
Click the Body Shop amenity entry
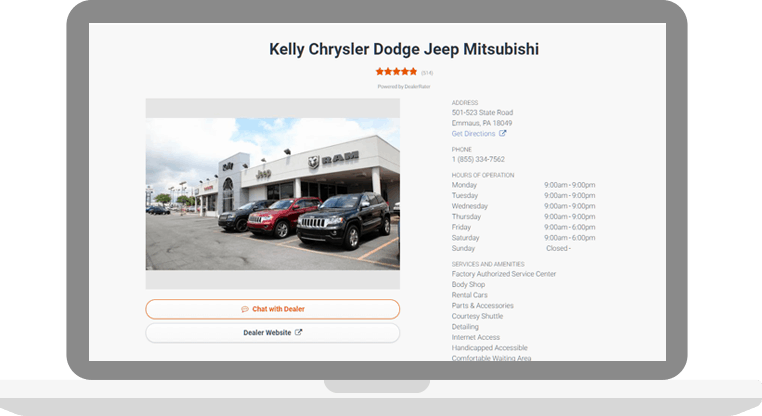pyautogui.click(x=468, y=285)
